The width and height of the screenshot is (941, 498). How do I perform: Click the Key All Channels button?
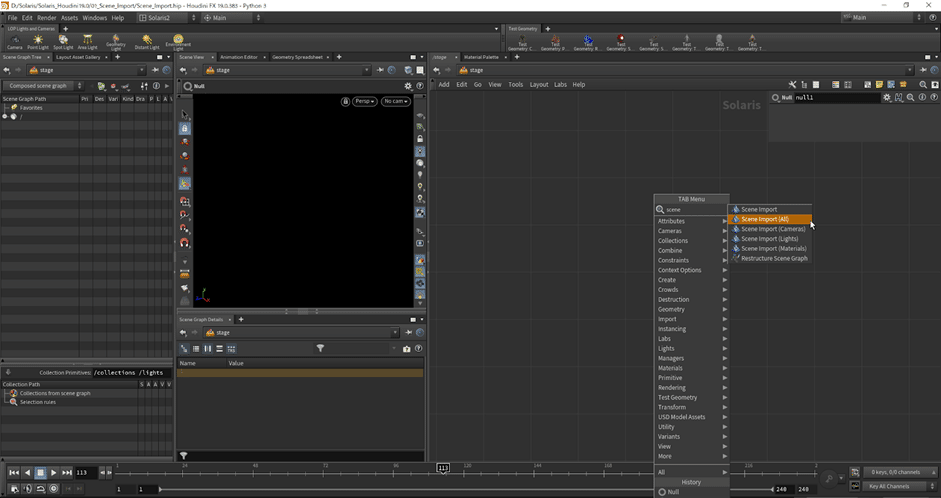tap(889, 486)
